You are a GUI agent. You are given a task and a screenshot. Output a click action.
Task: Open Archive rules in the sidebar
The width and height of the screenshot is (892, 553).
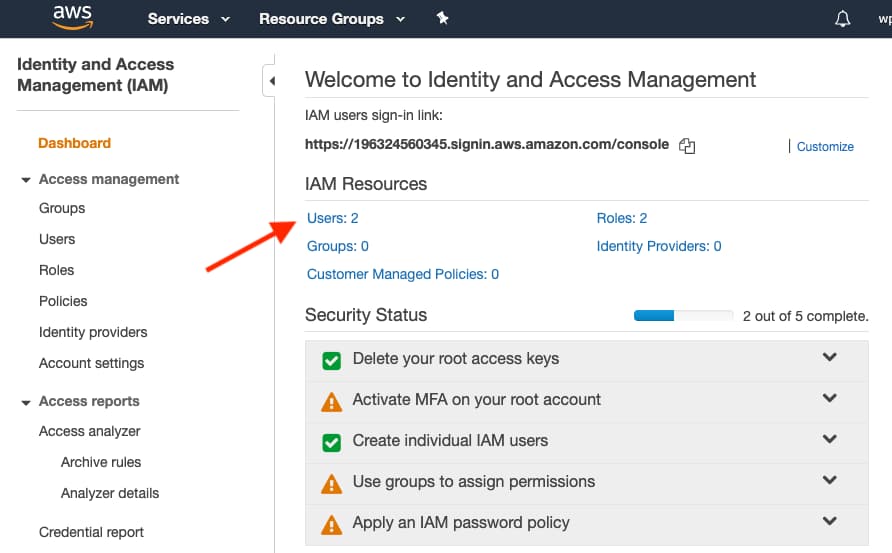101,462
